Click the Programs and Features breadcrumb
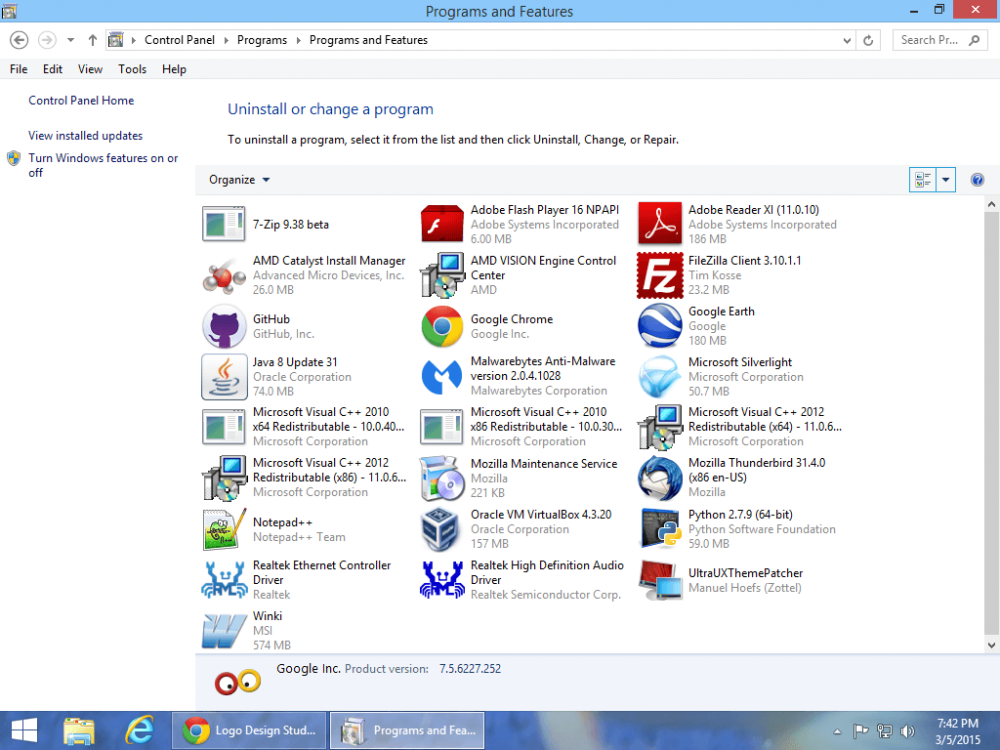The width and height of the screenshot is (1000, 750). pos(369,40)
